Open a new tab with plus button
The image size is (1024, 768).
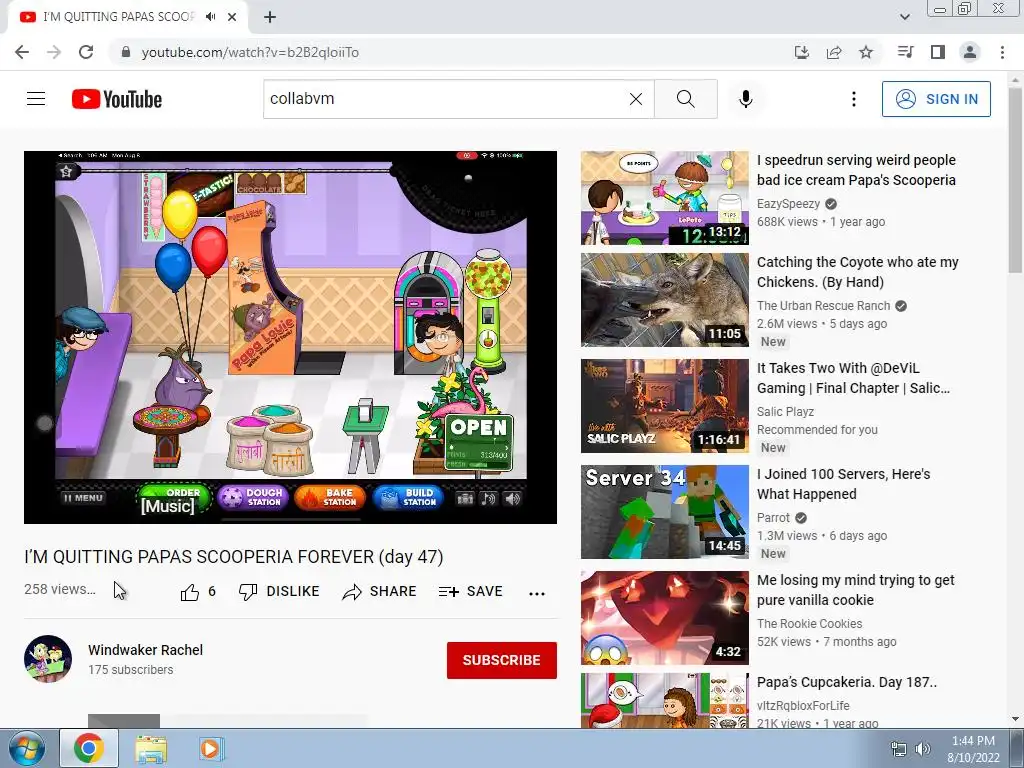[x=270, y=17]
